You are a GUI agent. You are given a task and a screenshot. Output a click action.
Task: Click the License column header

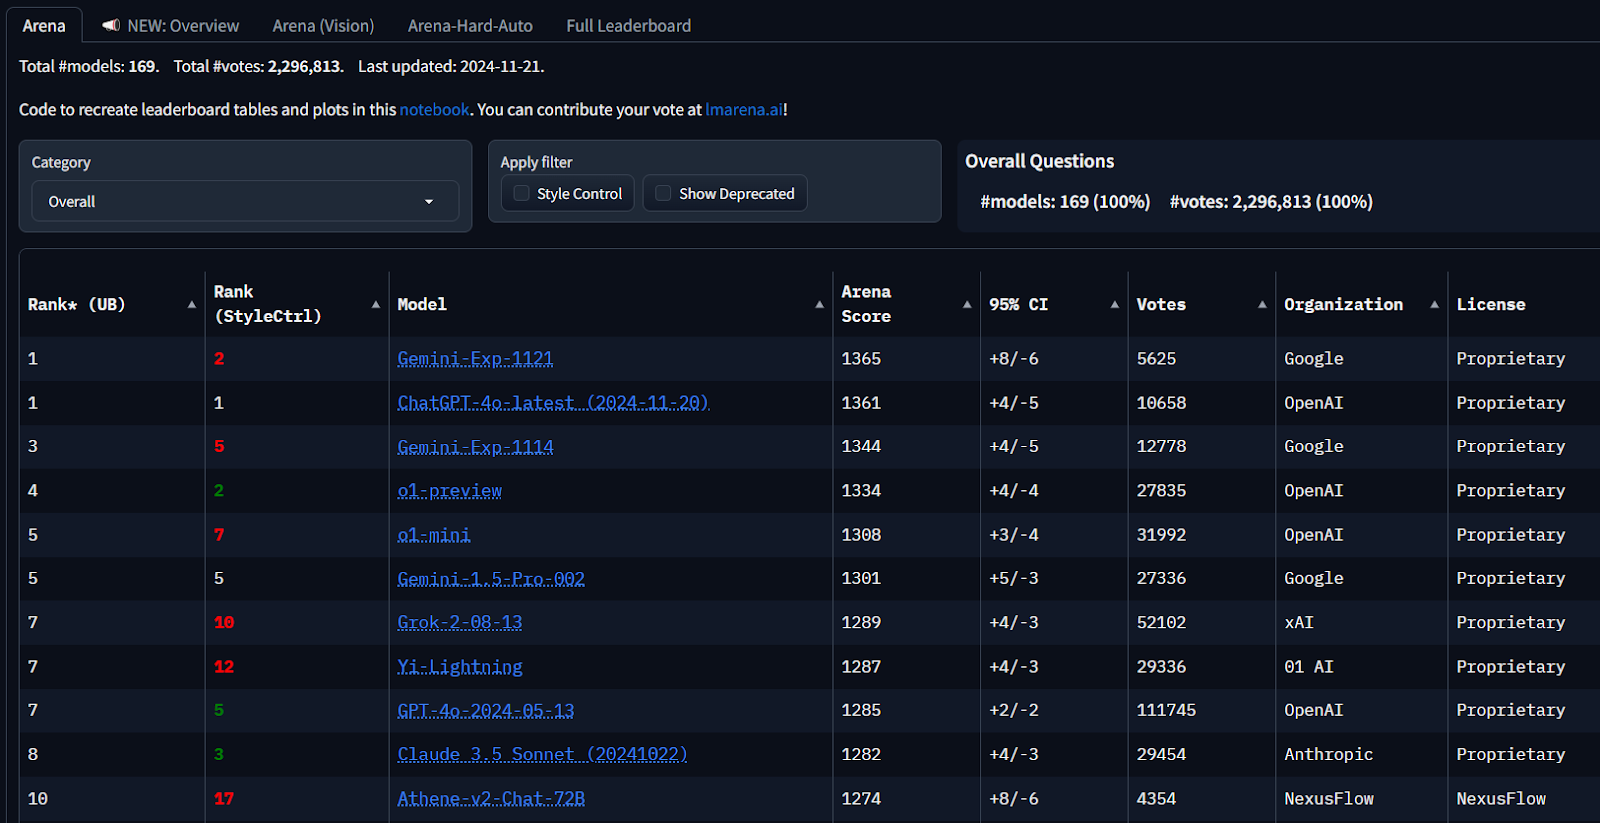pyautogui.click(x=1490, y=305)
